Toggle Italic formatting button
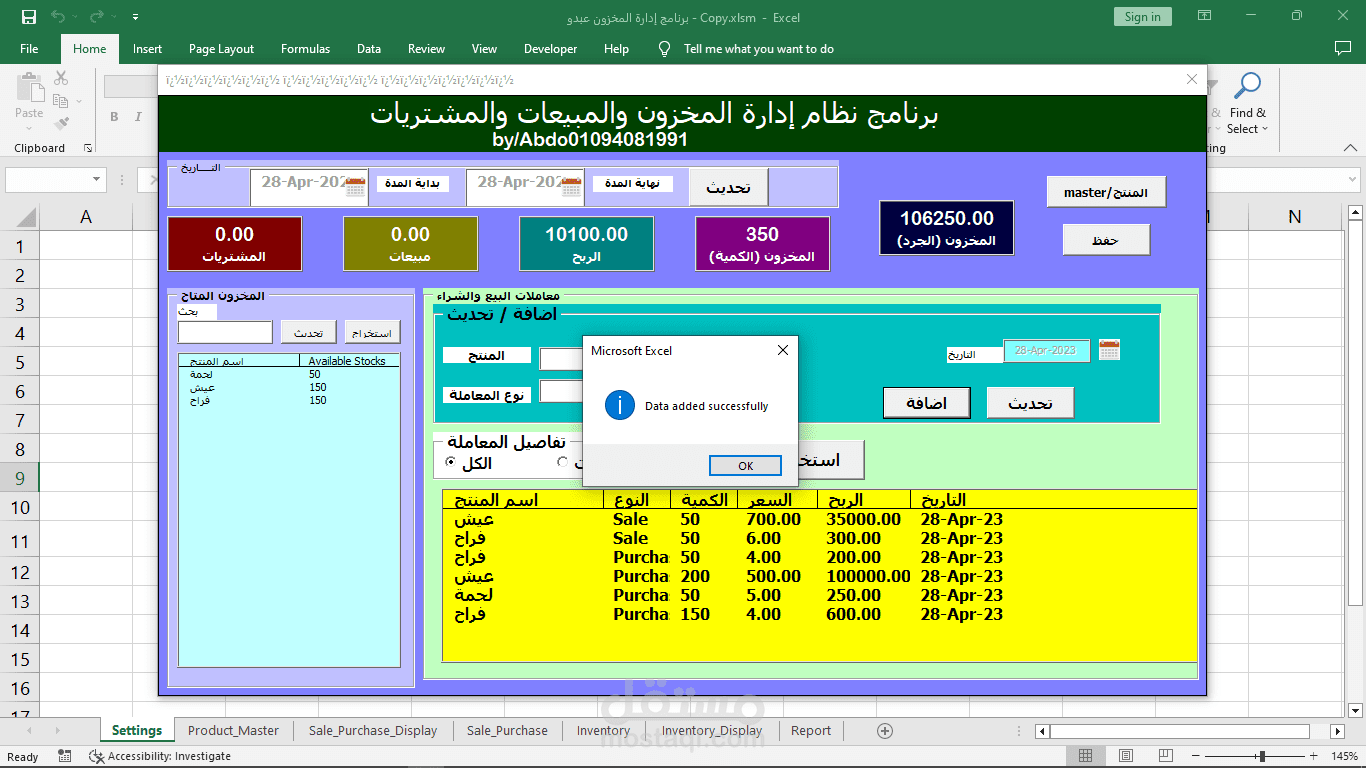 pyautogui.click(x=140, y=117)
